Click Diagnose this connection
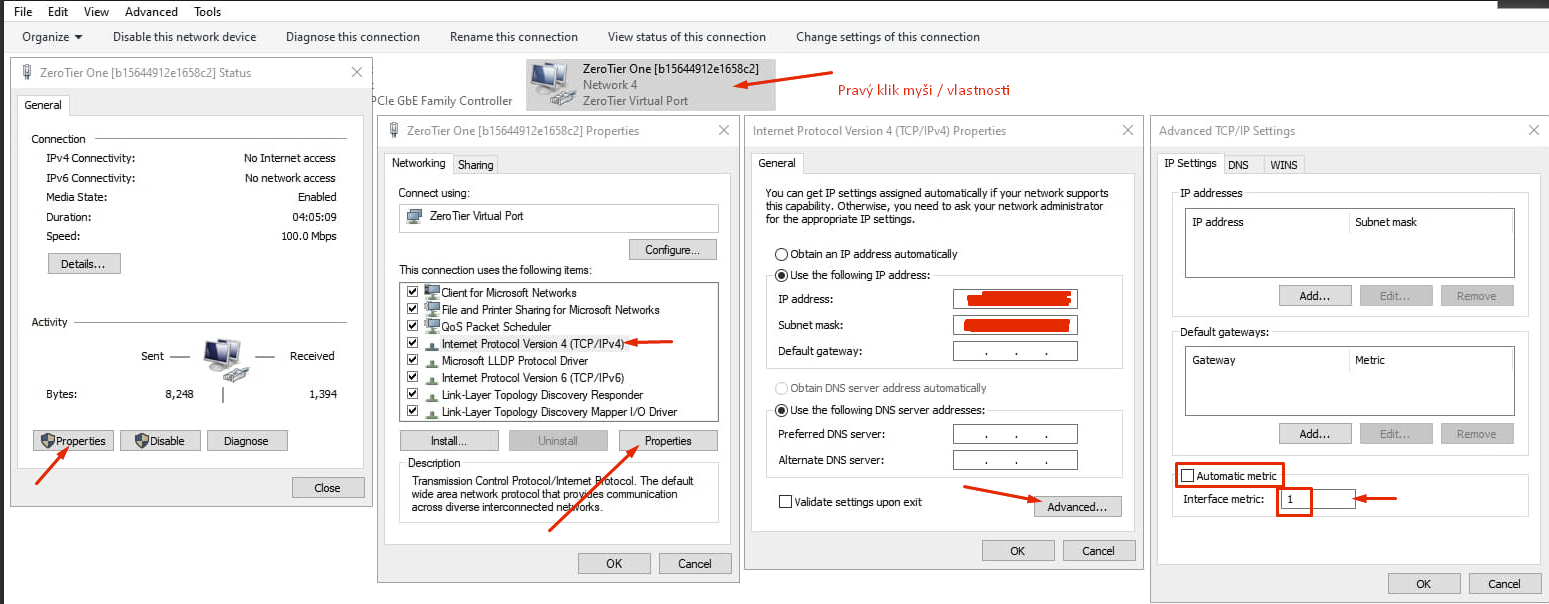 coord(353,37)
